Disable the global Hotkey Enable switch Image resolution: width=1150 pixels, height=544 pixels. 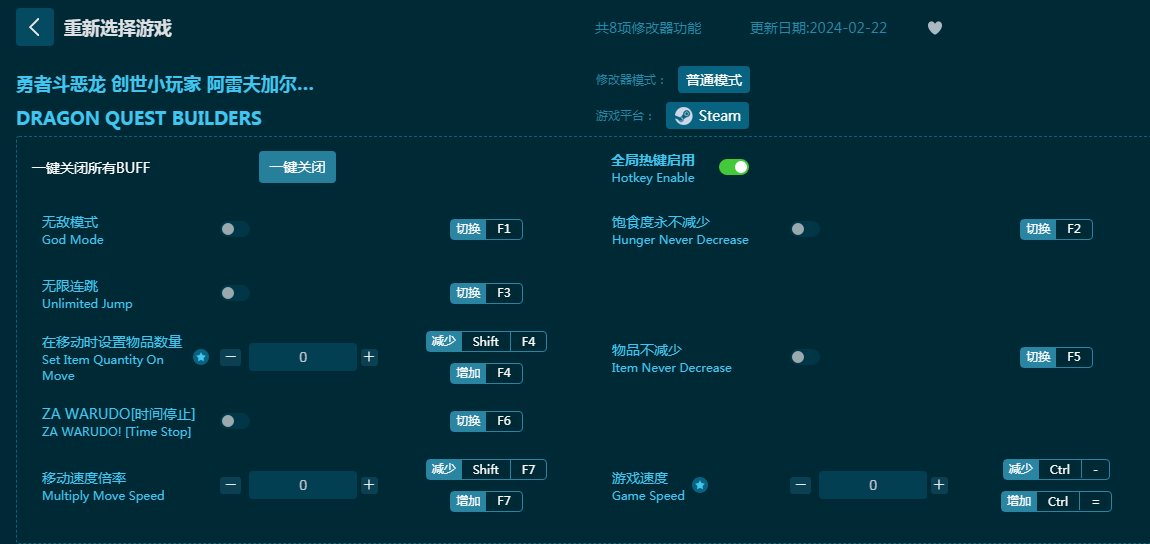pos(733,167)
